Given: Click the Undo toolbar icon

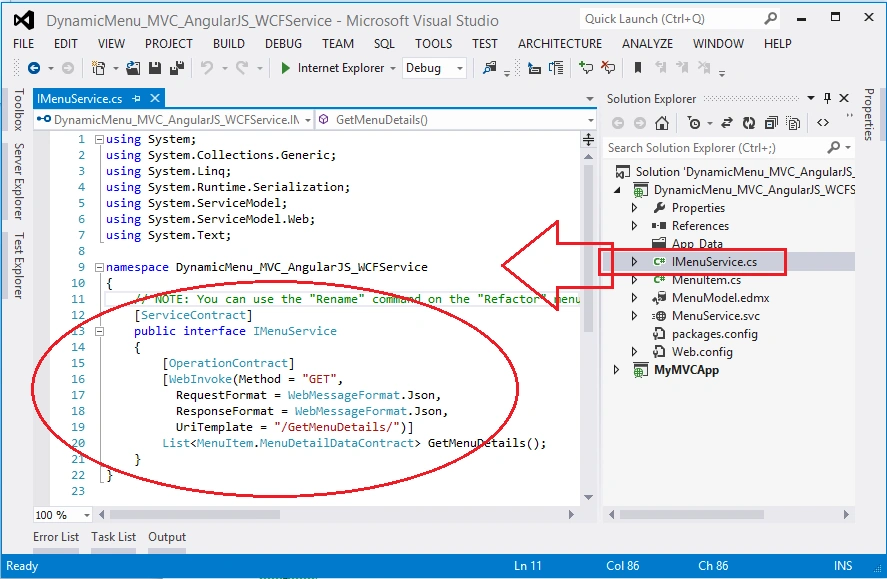Looking at the screenshot, I should point(207,68).
